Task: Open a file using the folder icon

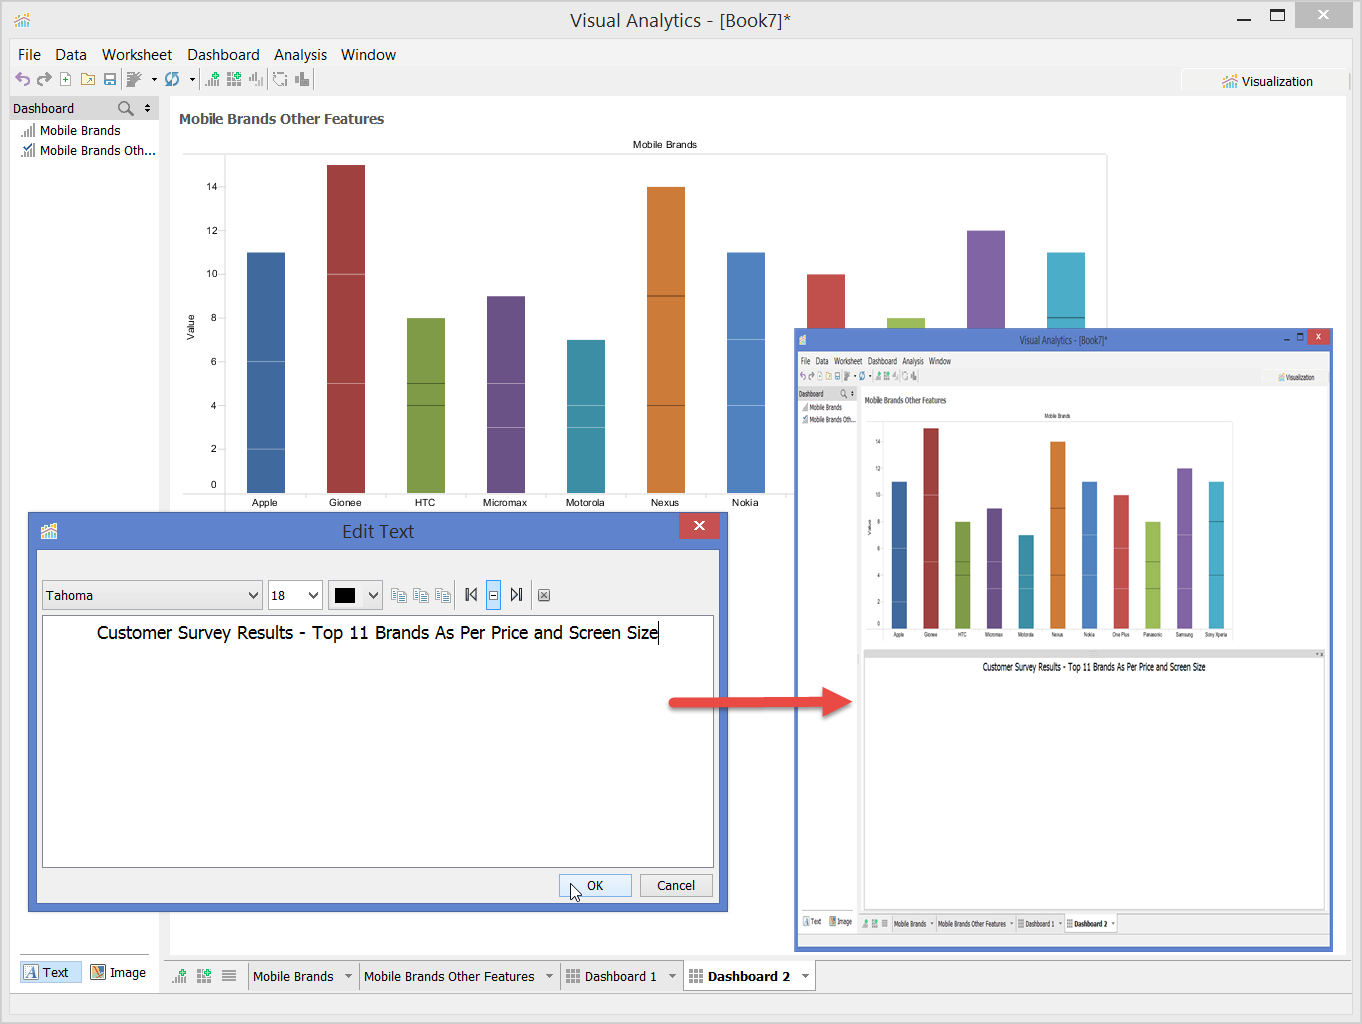Action: pos(88,79)
